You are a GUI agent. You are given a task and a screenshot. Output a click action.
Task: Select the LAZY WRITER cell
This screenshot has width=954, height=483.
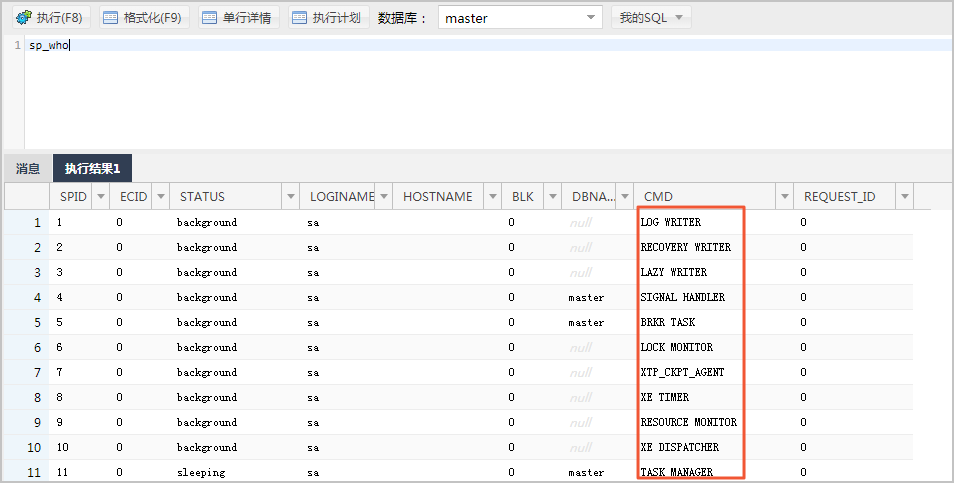tap(674, 272)
